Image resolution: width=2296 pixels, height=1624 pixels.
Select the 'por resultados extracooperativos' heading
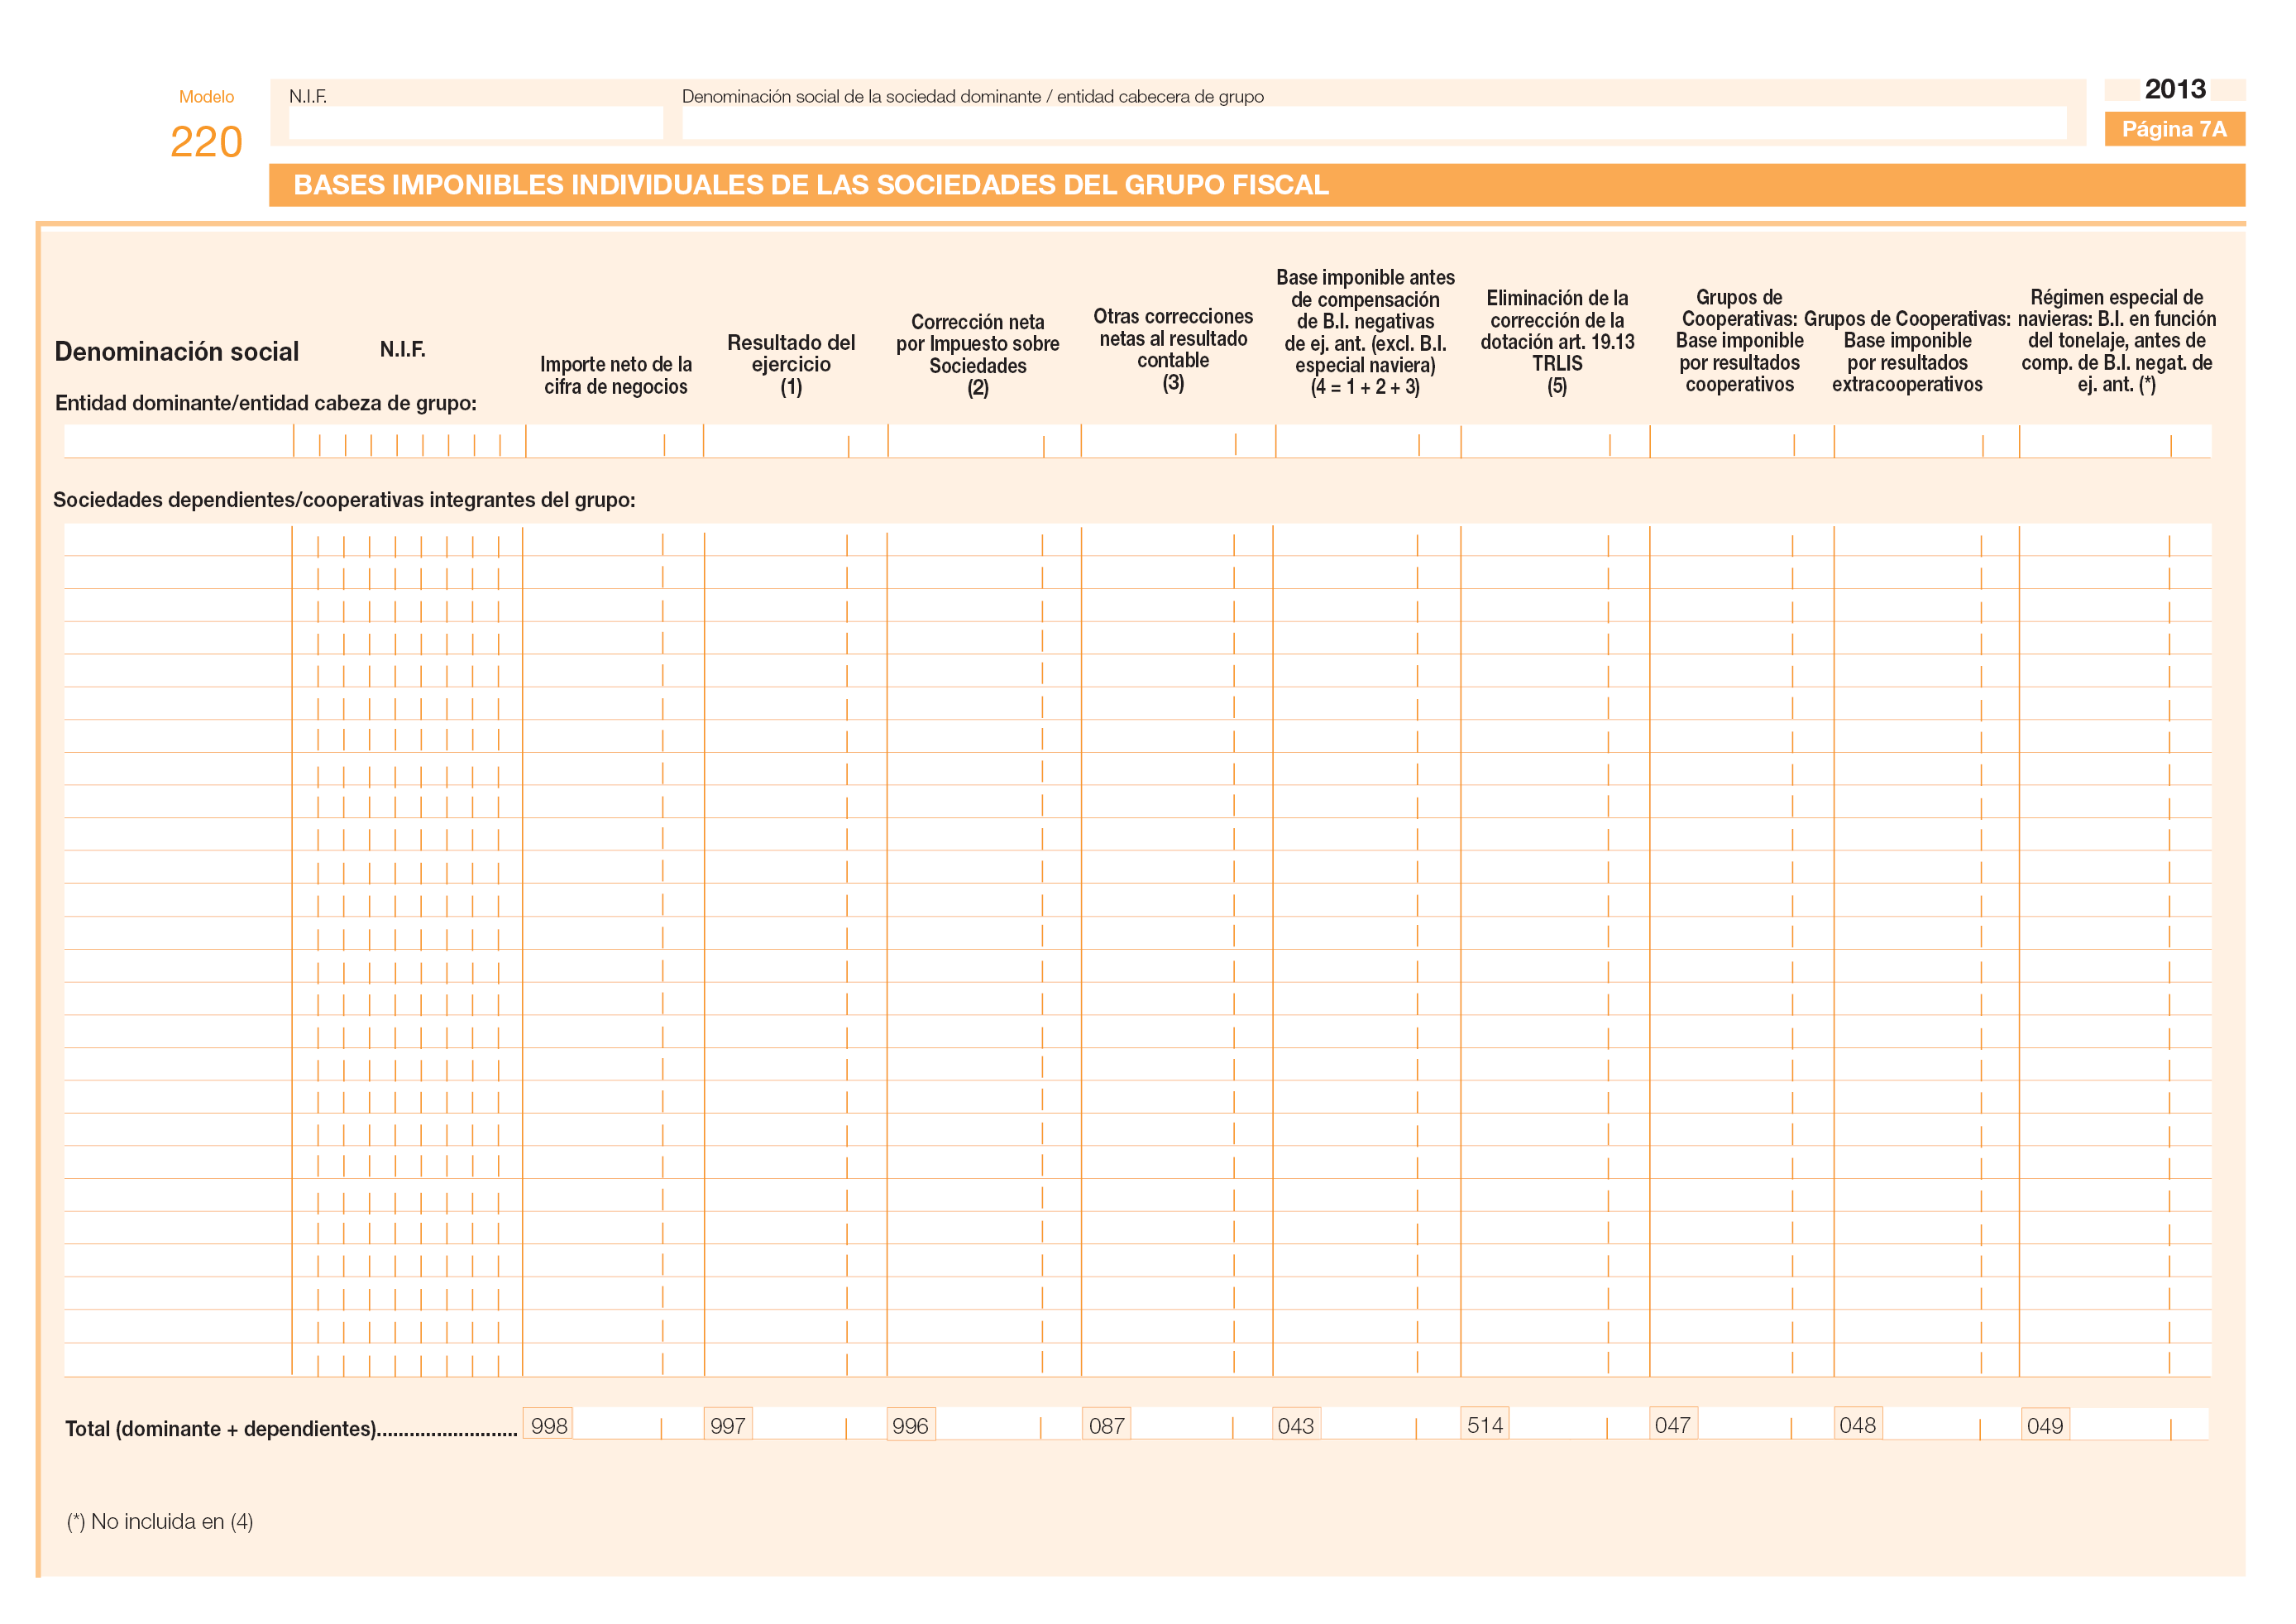pyautogui.click(x=1907, y=351)
